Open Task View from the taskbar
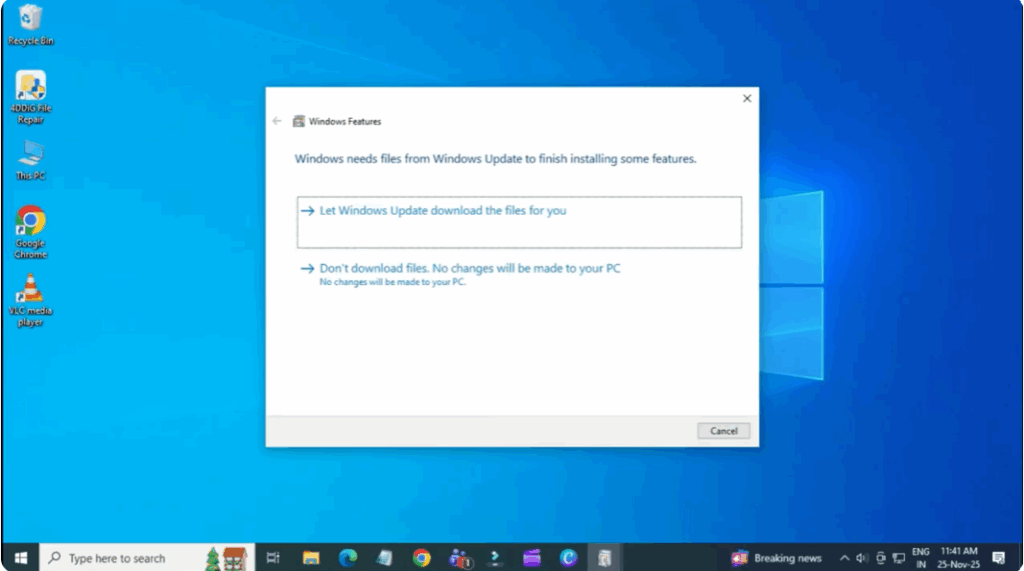 coord(273,558)
